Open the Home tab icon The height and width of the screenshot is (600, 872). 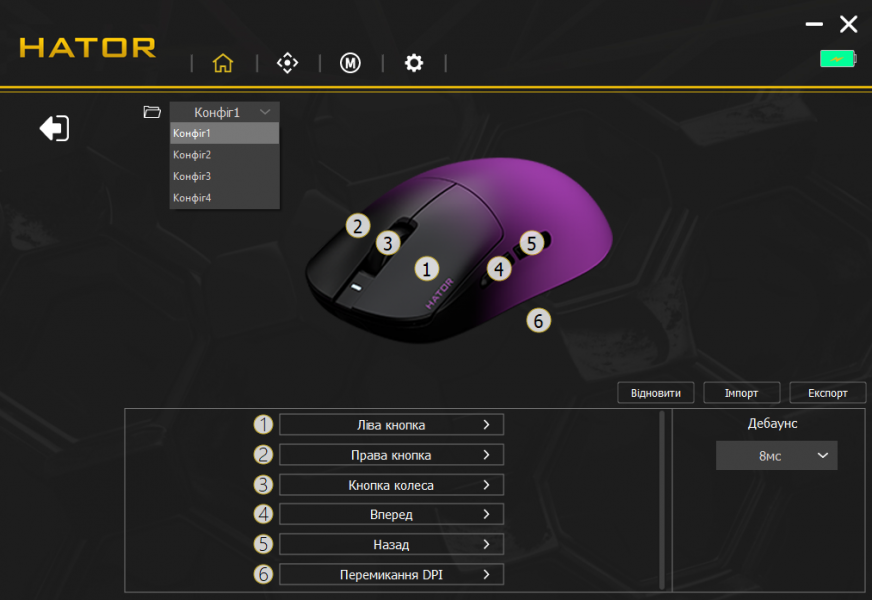coord(223,63)
